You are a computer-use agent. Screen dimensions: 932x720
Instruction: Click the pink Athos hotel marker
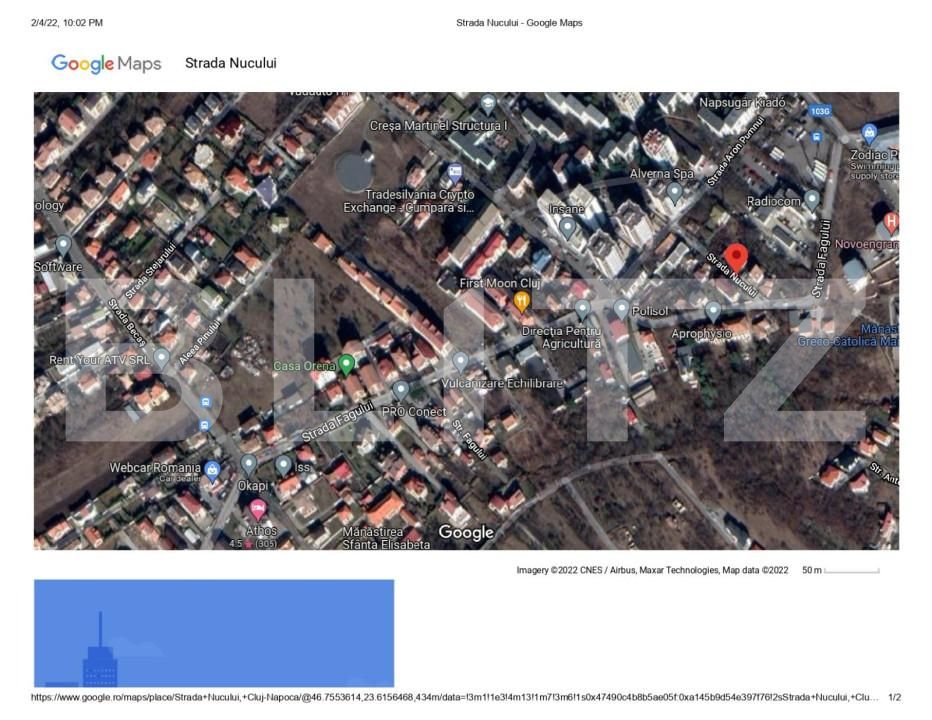(258, 510)
